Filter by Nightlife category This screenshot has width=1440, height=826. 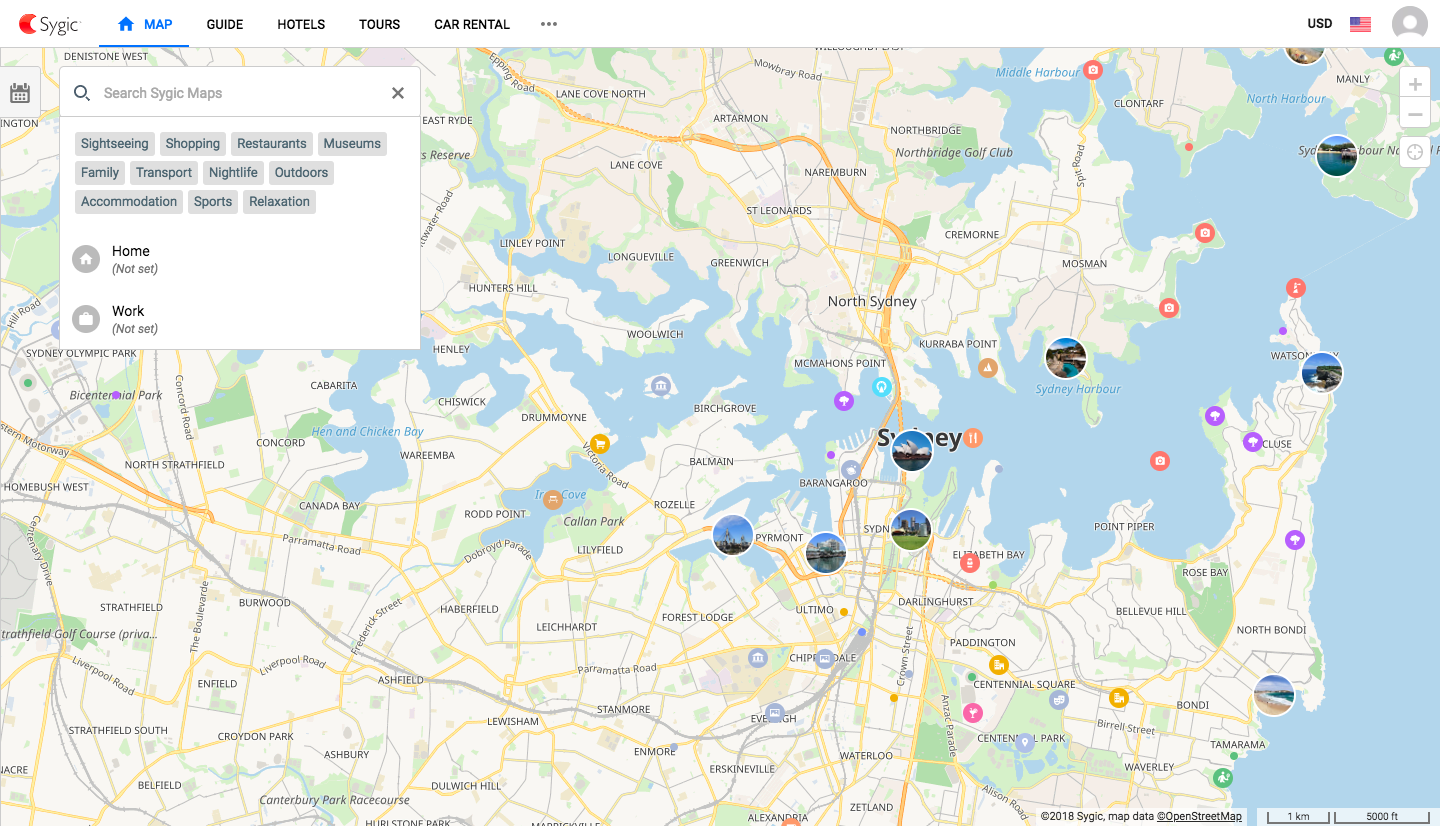(233, 173)
